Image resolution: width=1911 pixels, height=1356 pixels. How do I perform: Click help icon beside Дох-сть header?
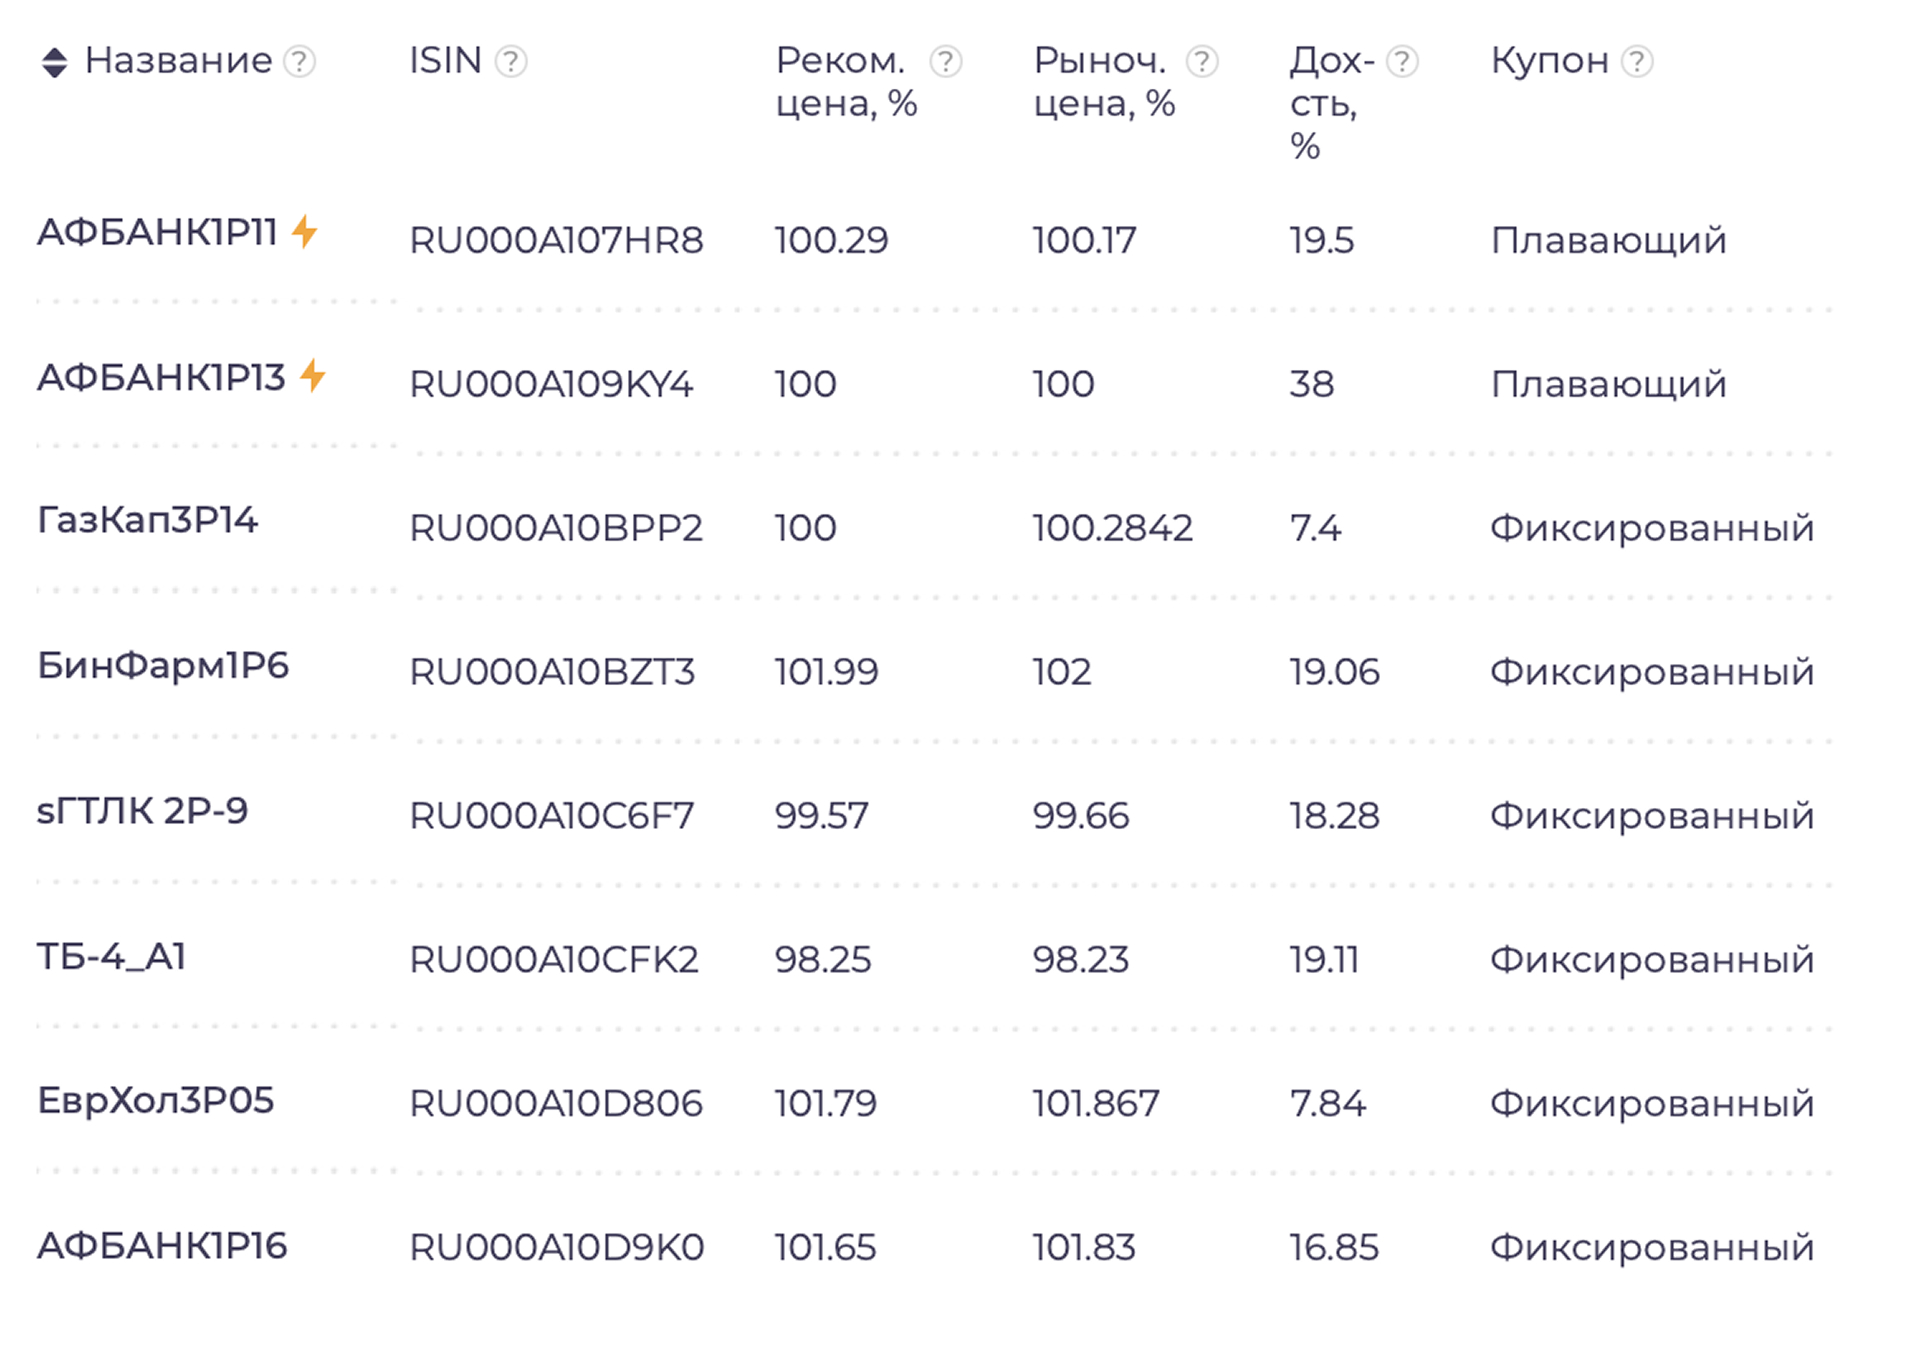tap(1402, 62)
